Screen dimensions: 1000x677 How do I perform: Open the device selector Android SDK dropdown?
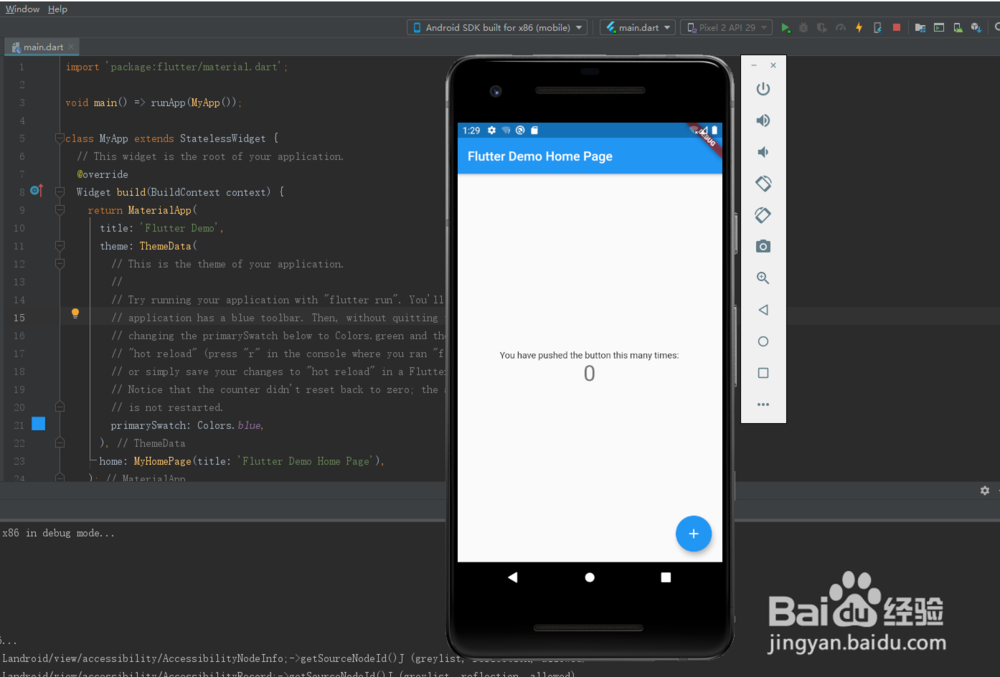click(497, 27)
